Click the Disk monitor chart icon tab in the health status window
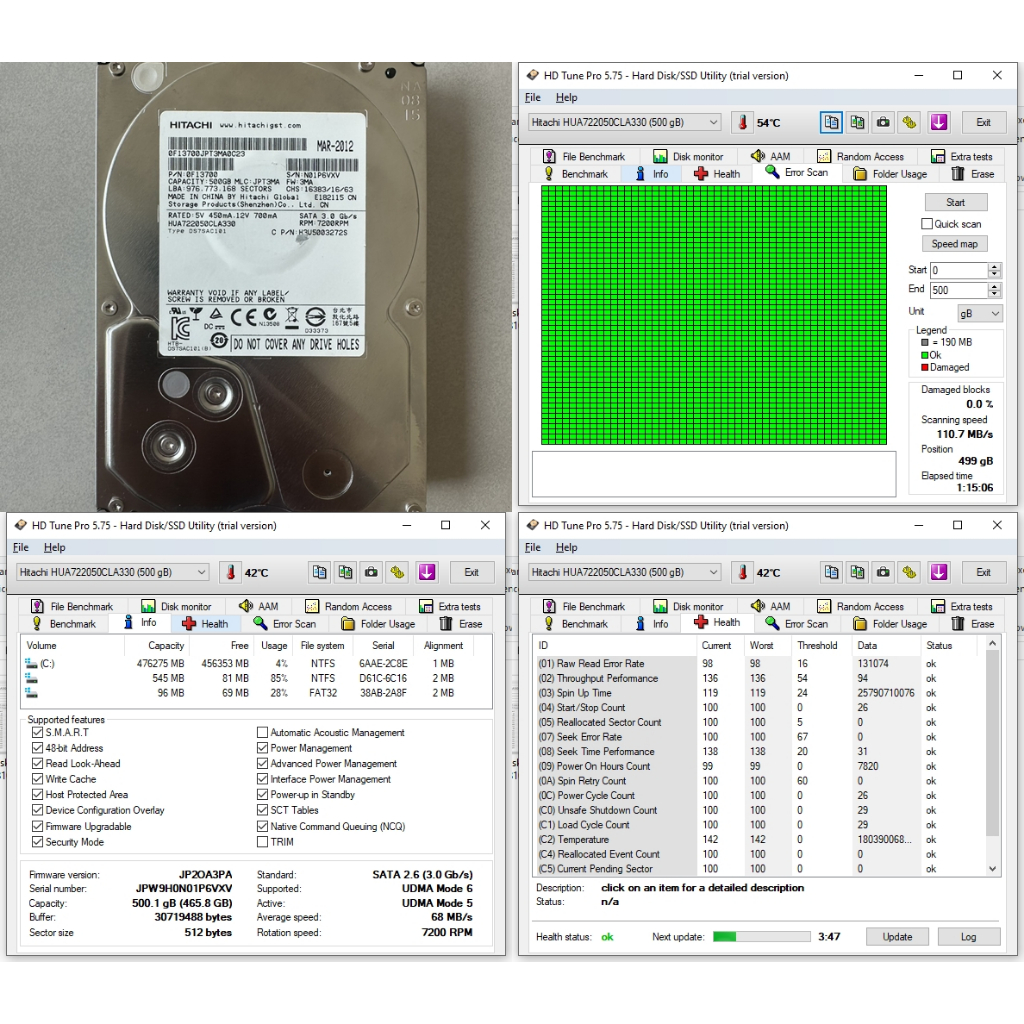This screenshot has height=1024, width=1024. coord(661,606)
